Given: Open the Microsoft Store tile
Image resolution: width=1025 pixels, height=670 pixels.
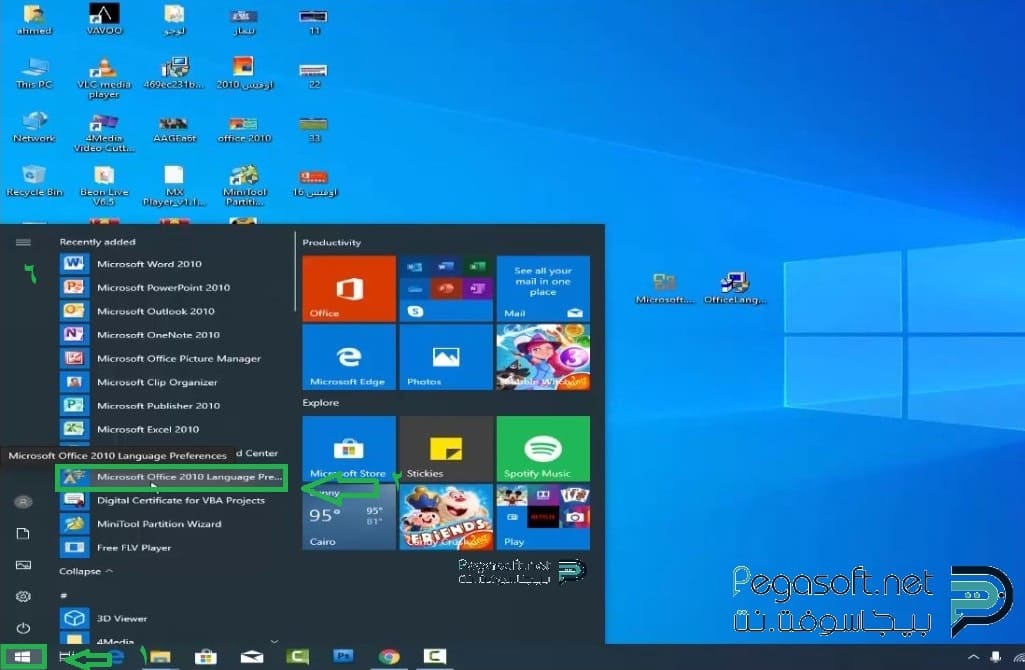Looking at the screenshot, I should click(349, 448).
